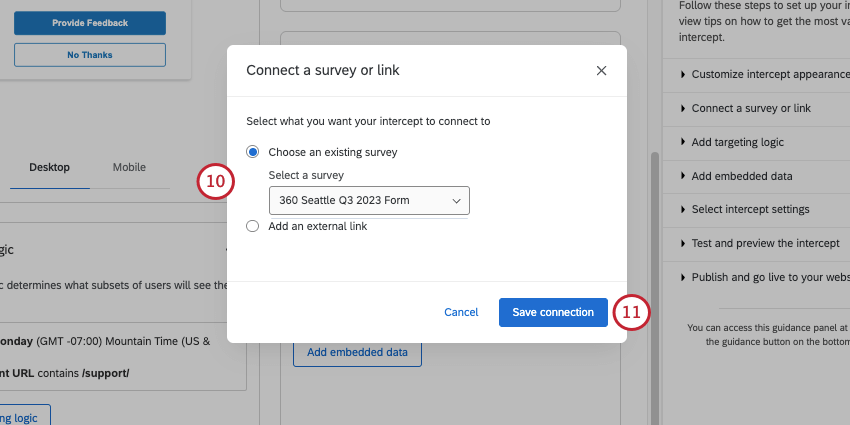This screenshot has height=425, width=850.
Task: Click the Provide Feedback button
Action: click(90, 21)
